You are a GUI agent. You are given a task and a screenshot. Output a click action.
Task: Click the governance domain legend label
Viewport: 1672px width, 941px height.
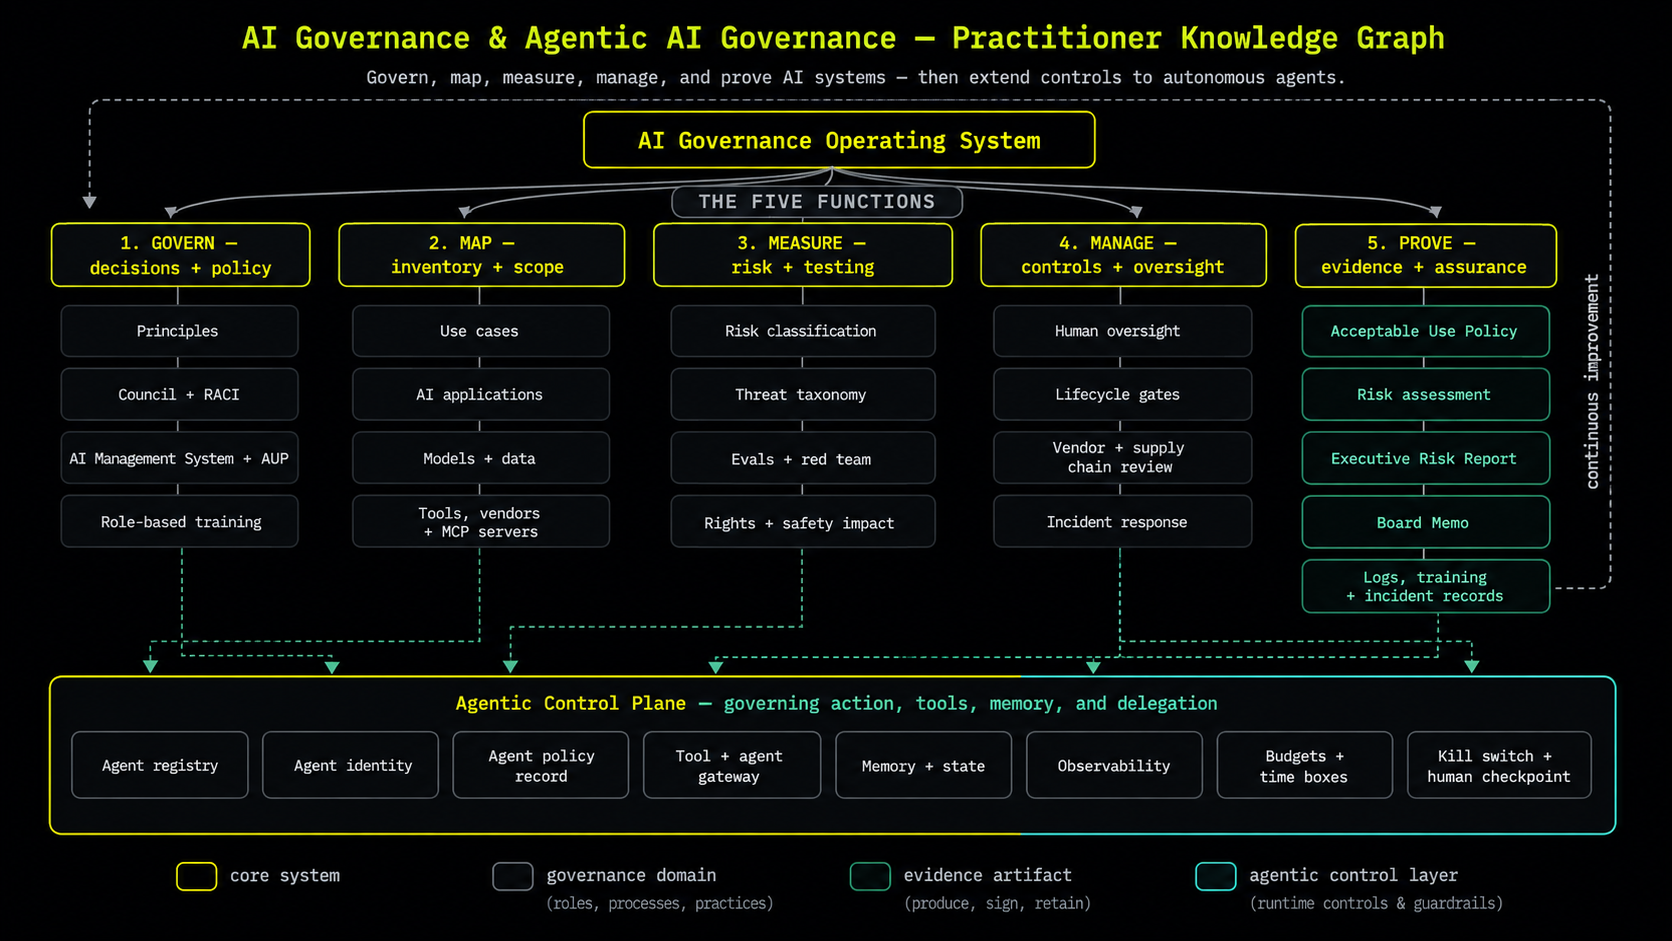click(631, 875)
